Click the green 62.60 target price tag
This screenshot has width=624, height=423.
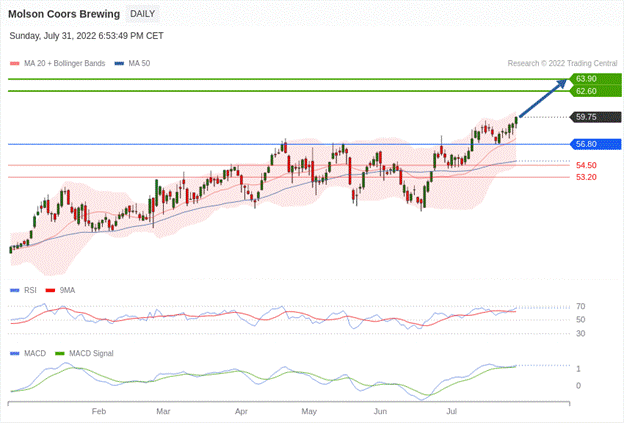(x=596, y=91)
